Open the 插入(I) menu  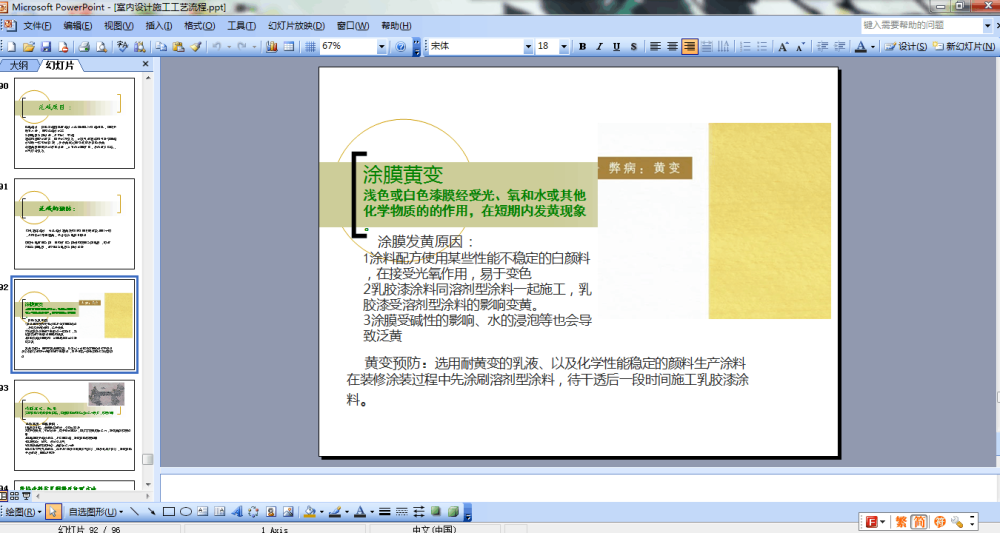[x=159, y=26]
